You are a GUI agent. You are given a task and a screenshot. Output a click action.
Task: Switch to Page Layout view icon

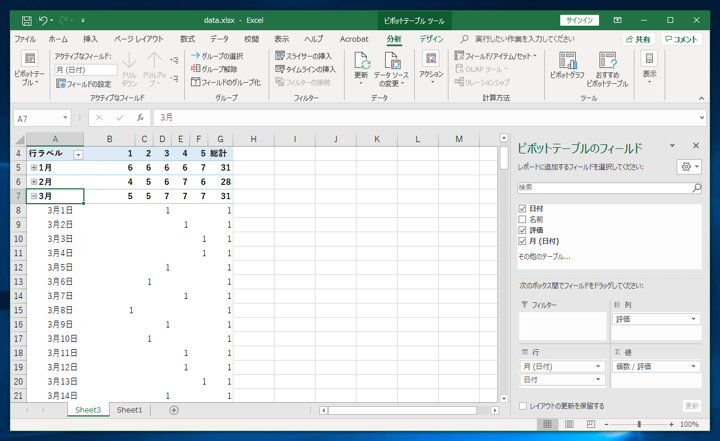pos(569,424)
